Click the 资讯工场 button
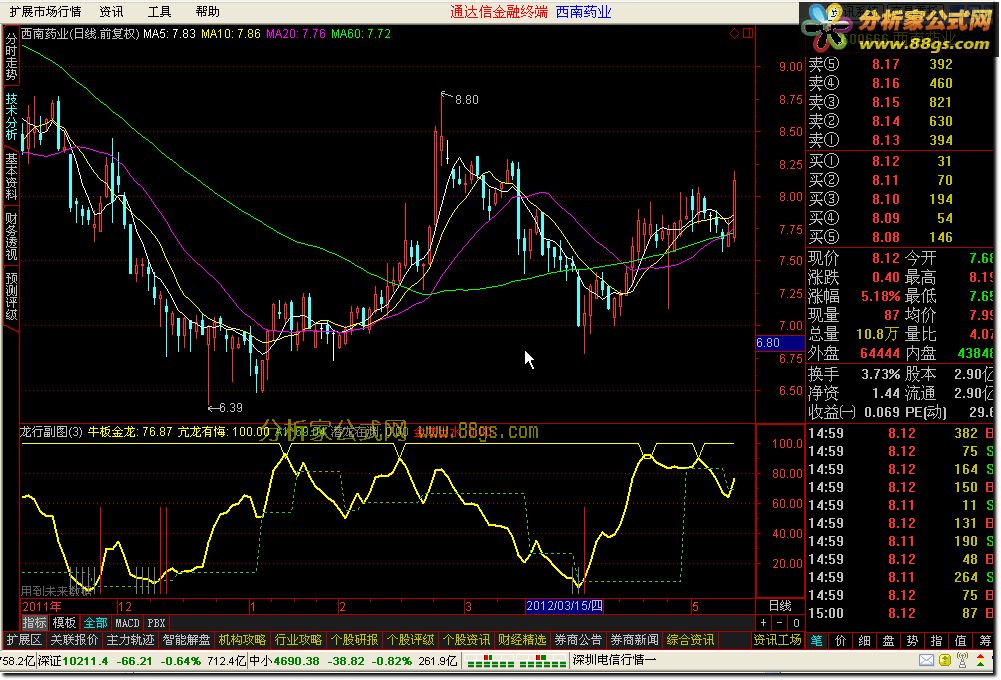This screenshot has width=1001, height=680. coord(777,640)
